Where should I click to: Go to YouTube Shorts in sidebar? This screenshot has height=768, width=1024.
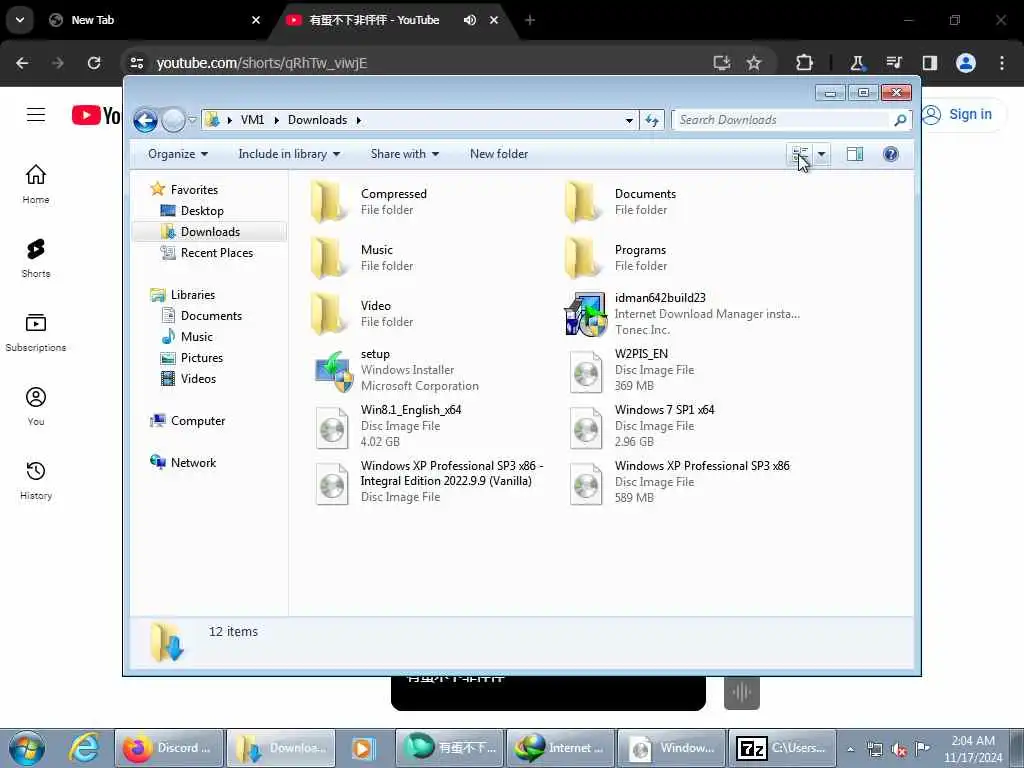(36, 258)
